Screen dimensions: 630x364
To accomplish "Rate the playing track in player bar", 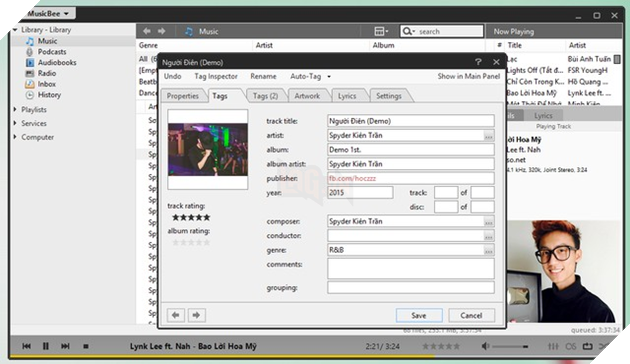I will pos(441,346).
